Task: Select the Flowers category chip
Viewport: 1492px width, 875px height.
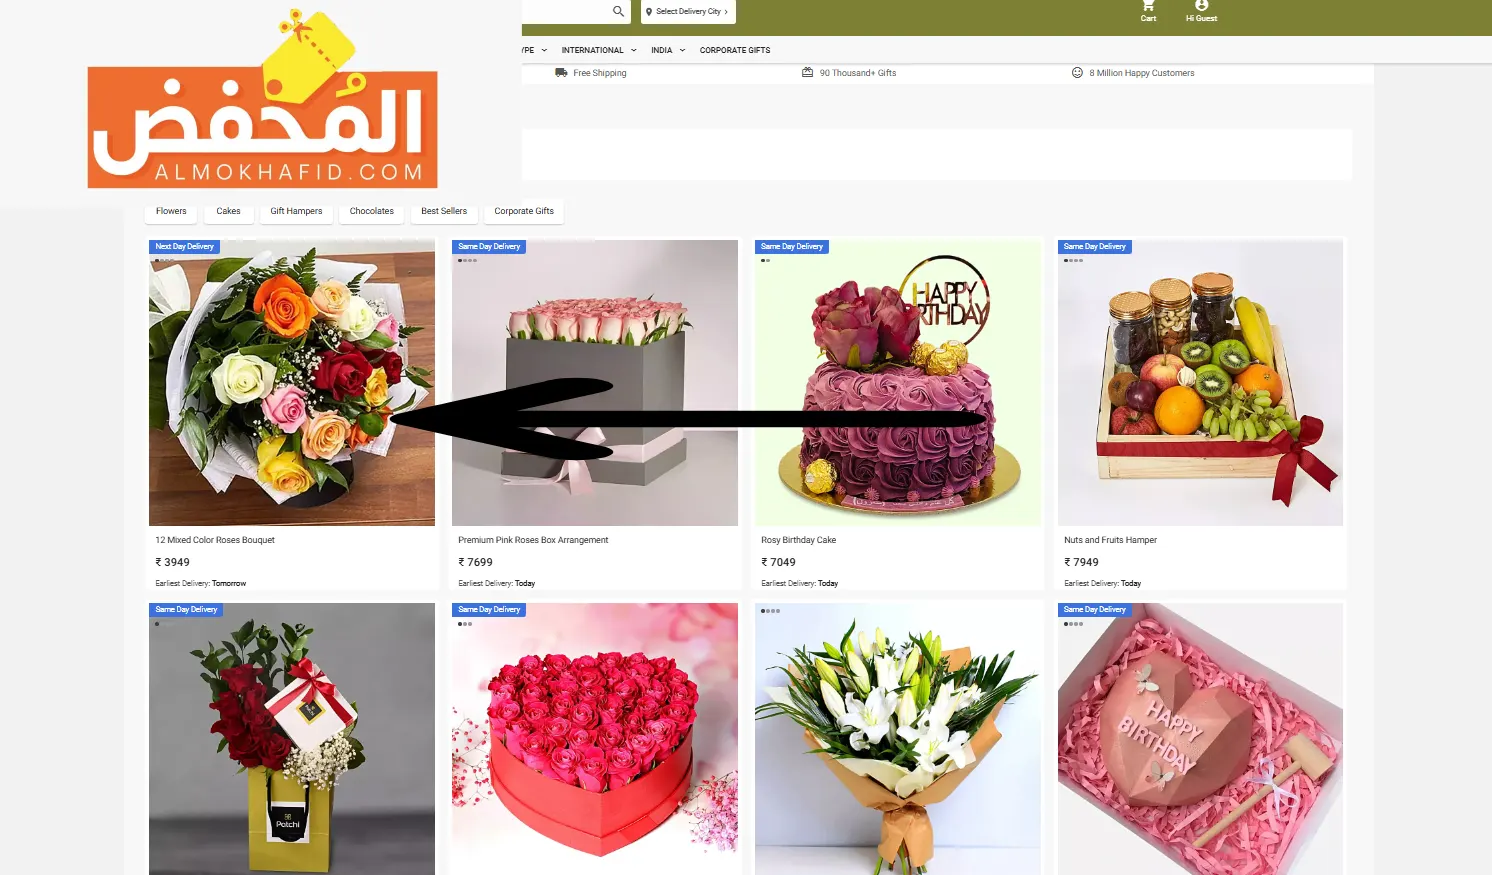Action: click(x=171, y=211)
